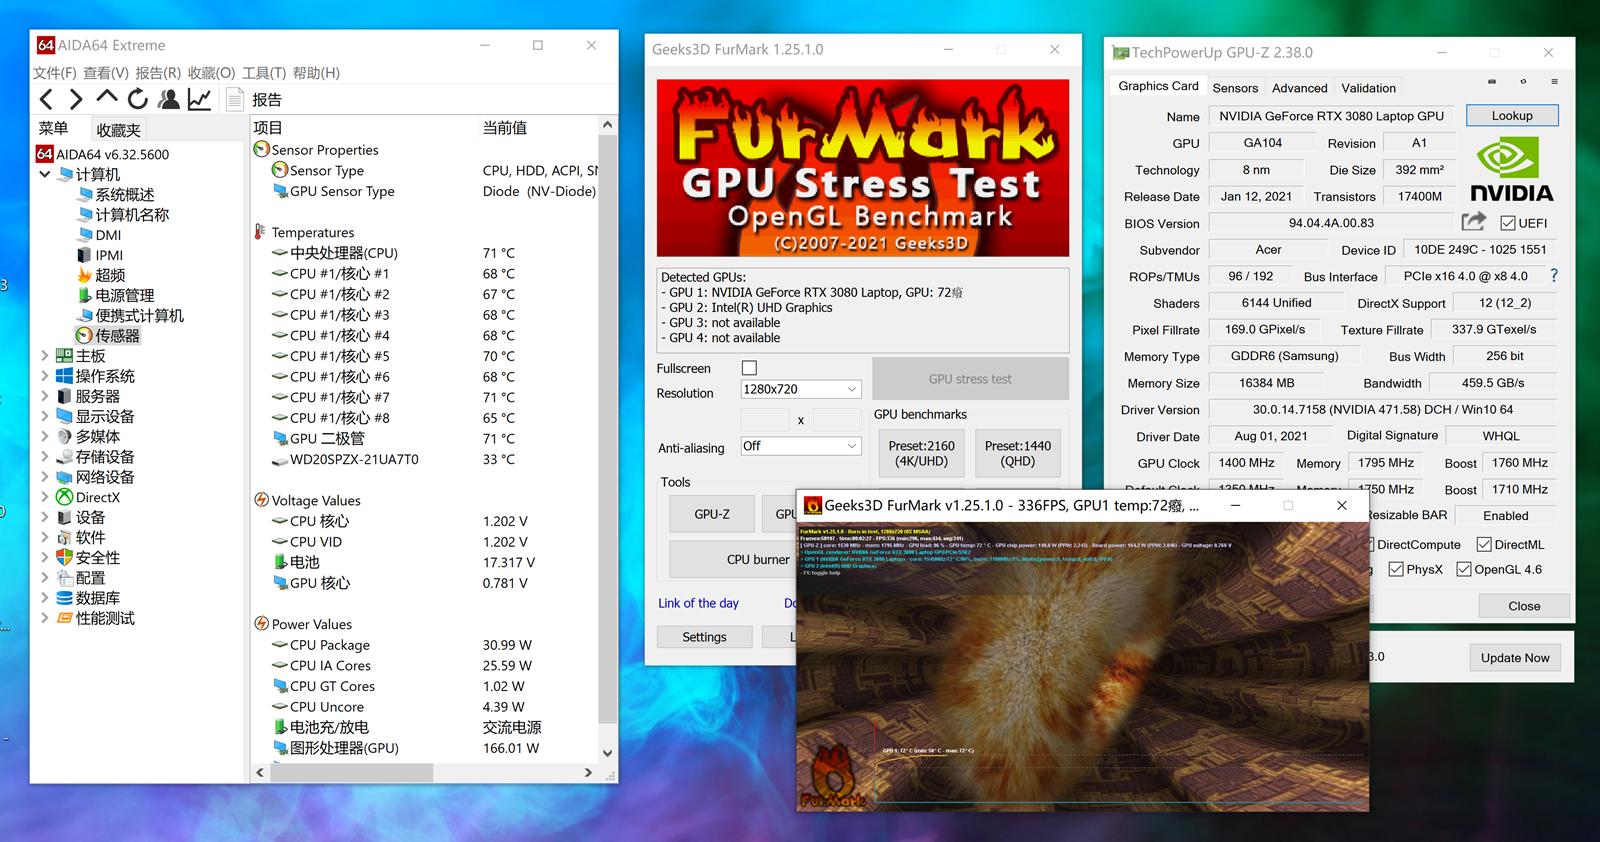Click AIDA64 vertical scrollbar down arrow
The width and height of the screenshot is (1600, 842).
(607, 753)
